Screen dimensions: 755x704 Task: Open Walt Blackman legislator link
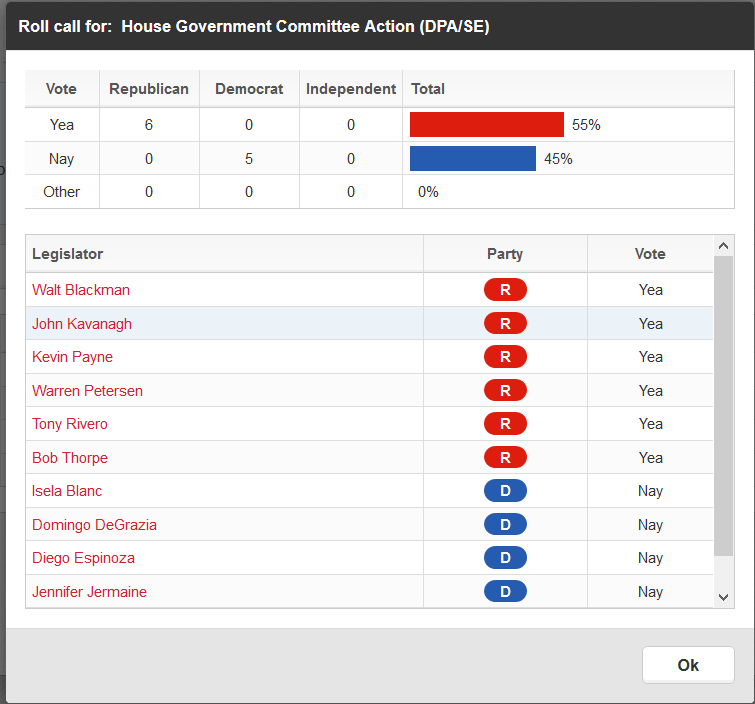[x=81, y=290]
